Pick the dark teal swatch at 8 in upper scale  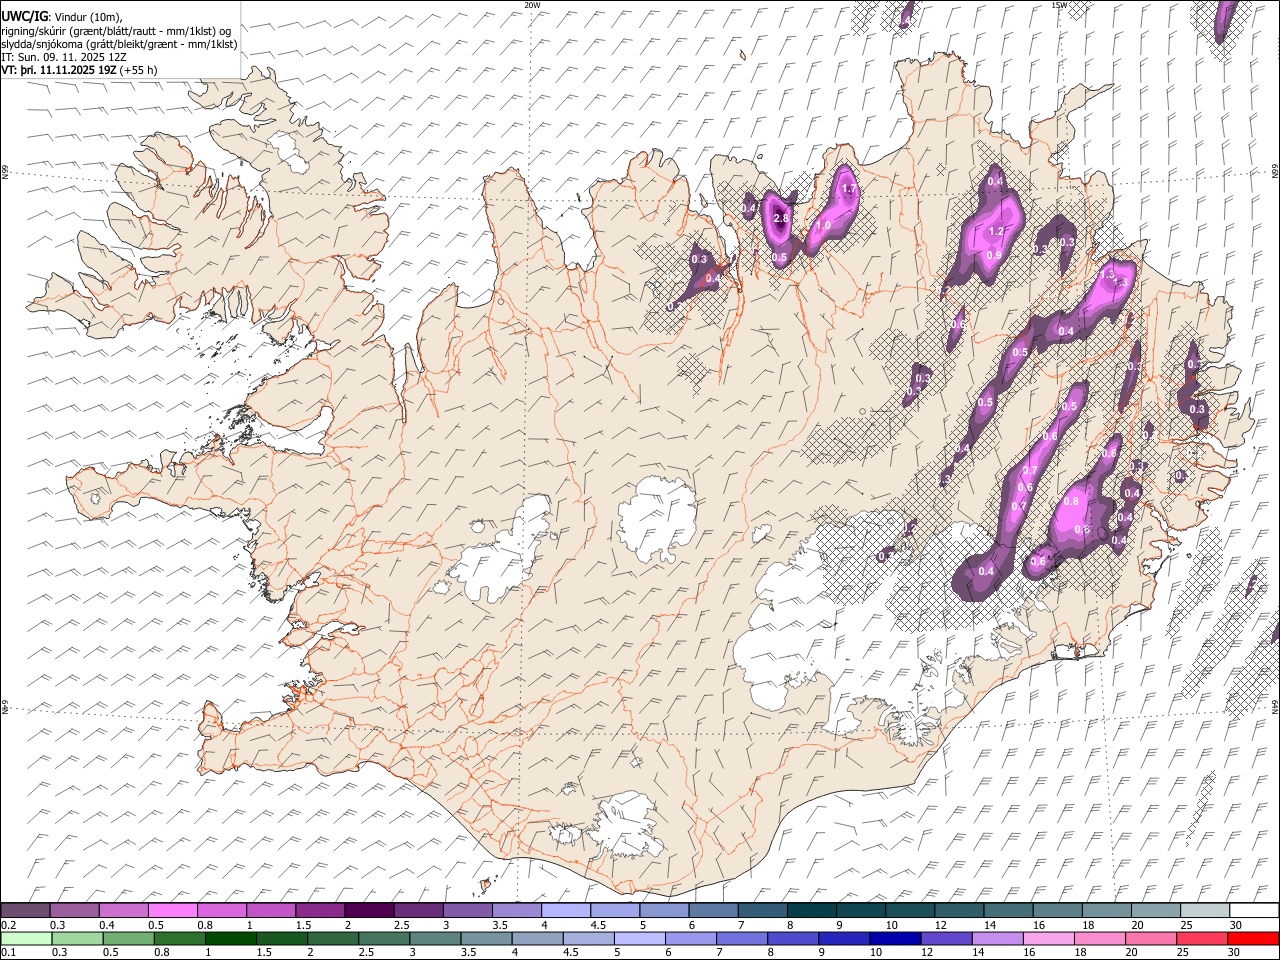811,911
